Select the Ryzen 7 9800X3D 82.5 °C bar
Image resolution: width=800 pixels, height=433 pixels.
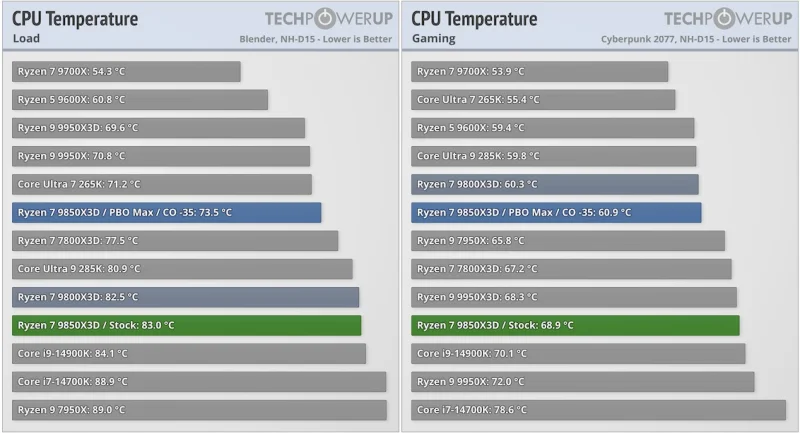pyautogui.click(x=186, y=297)
